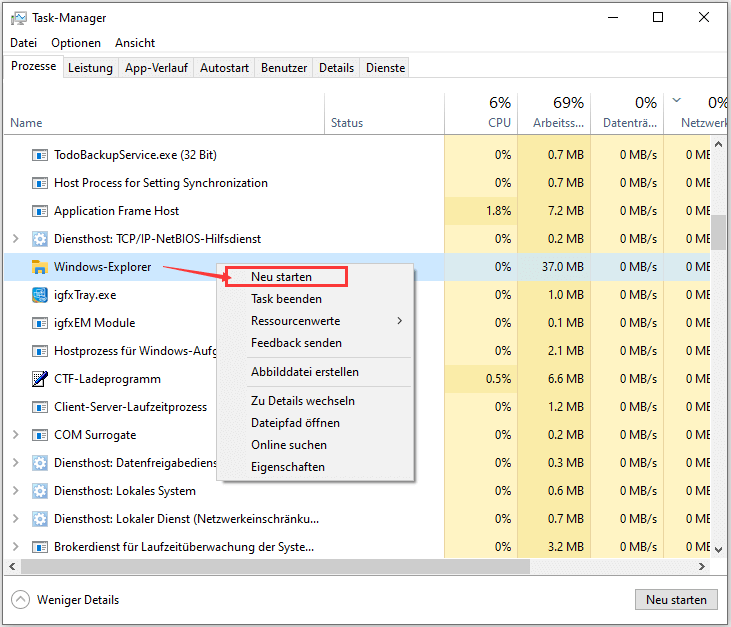Screen dimensions: 731x627
Task: Open the Datei menu
Action: tap(23, 43)
